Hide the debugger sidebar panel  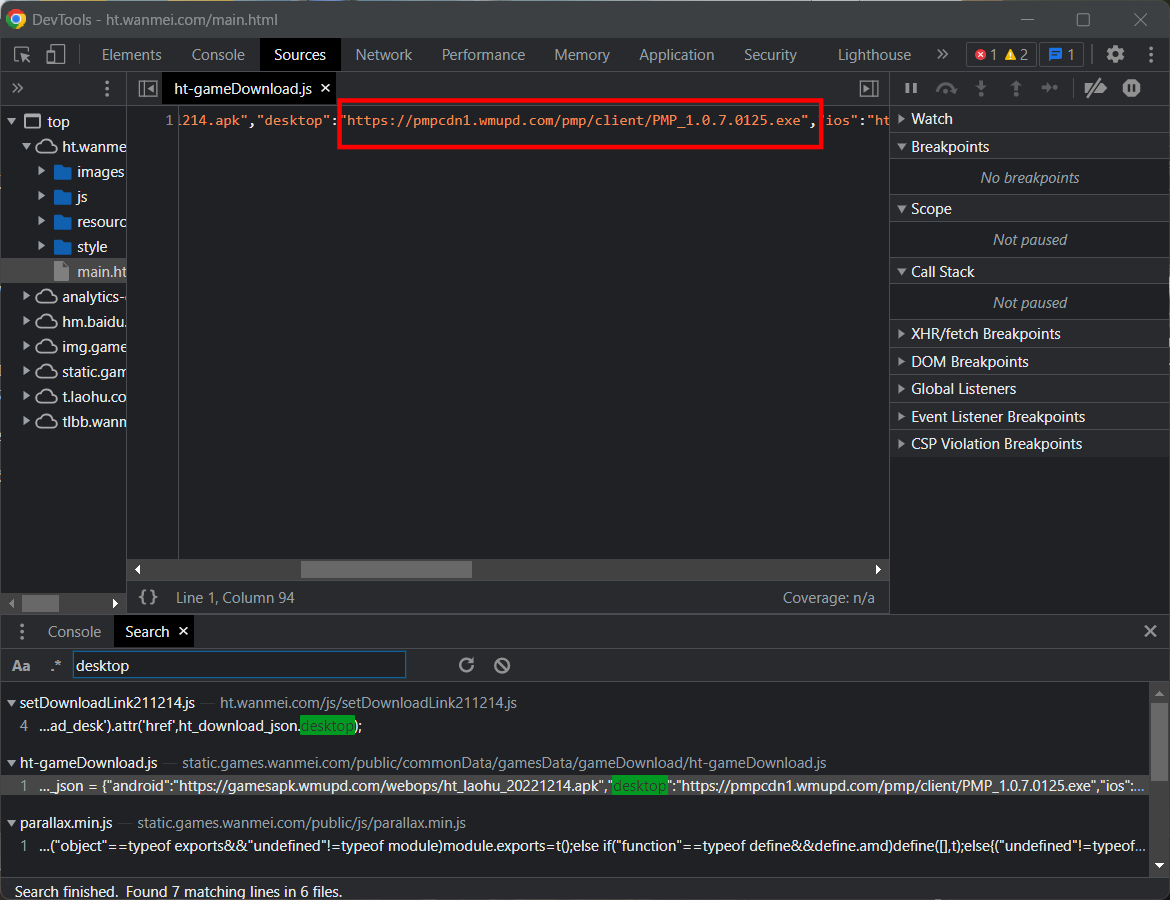[869, 89]
